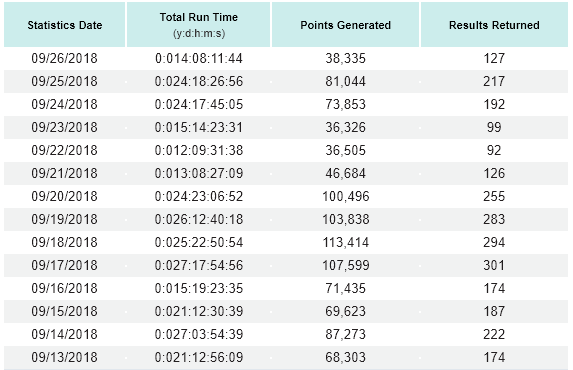Viewport: 573px width, 370px height.
Task: Click results value 126
Action: point(494,174)
